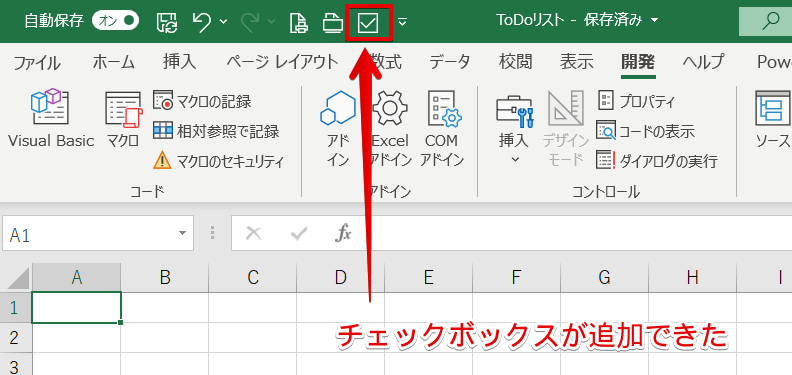Select column C header
Viewport: 792px width, 375px height.
click(253, 277)
